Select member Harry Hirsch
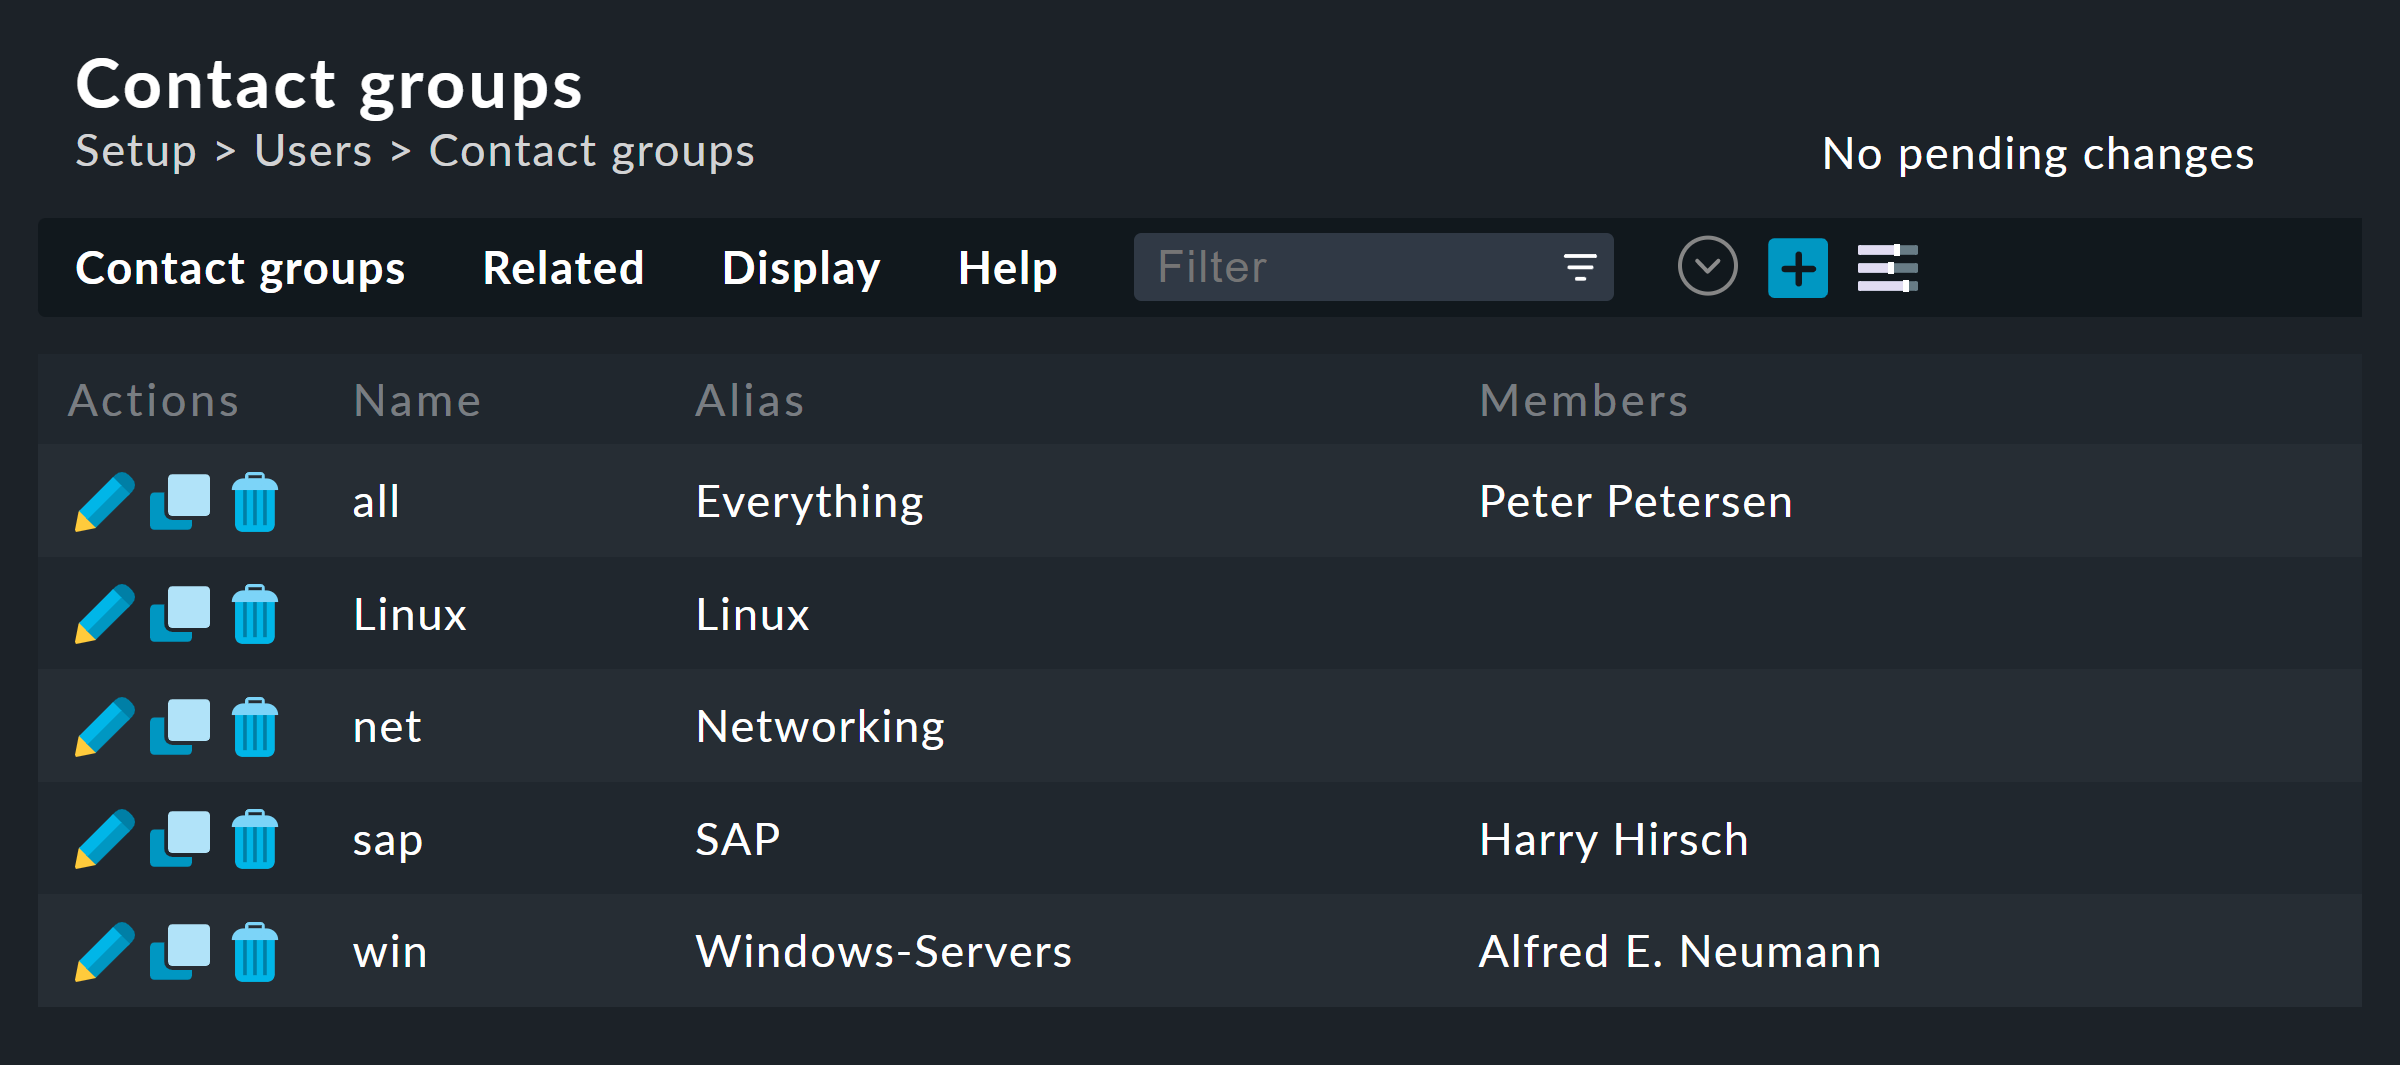 click(1614, 840)
